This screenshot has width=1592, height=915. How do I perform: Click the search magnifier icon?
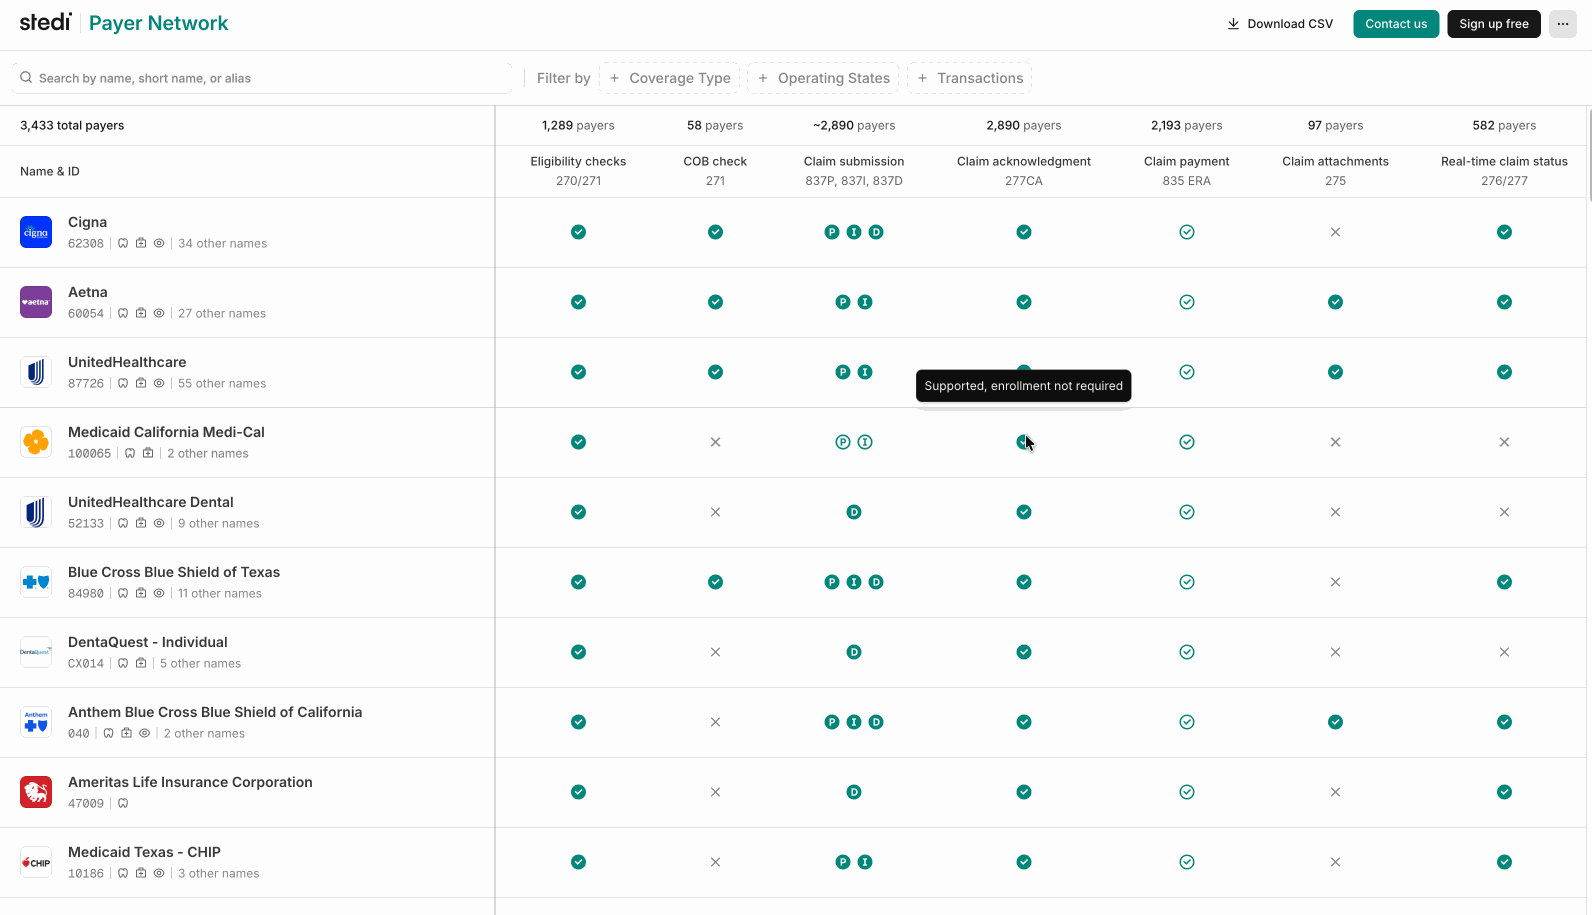[x=26, y=77]
